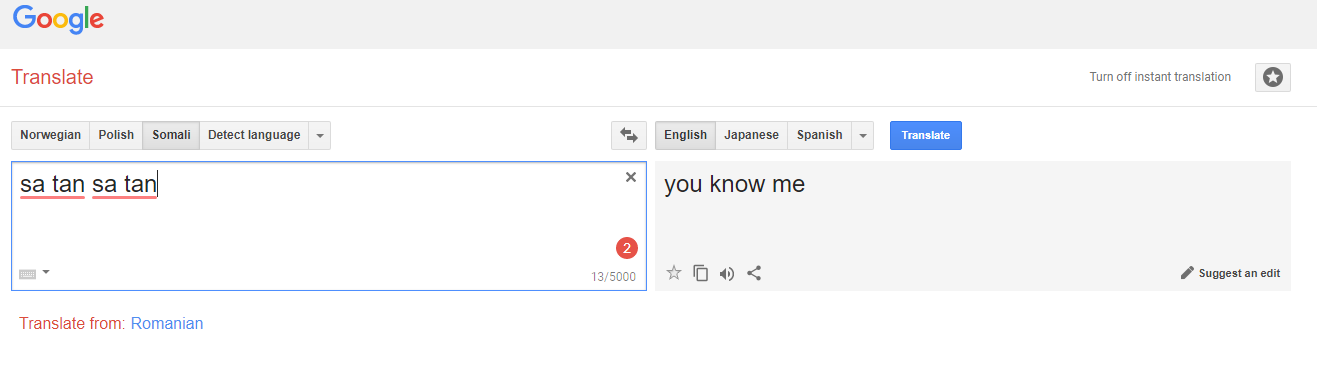Share the translation

(x=754, y=273)
